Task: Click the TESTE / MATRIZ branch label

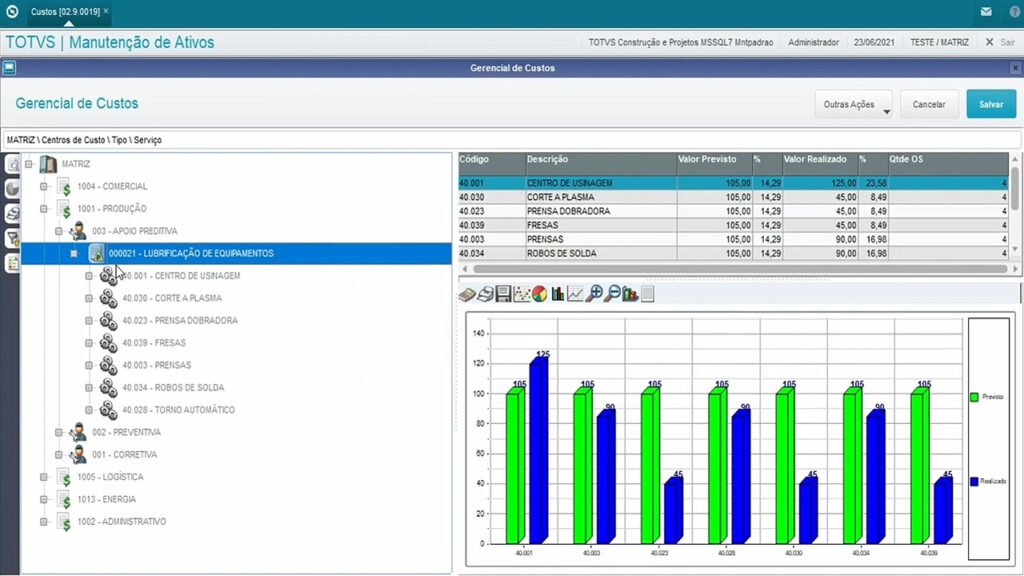Action: 939,42
